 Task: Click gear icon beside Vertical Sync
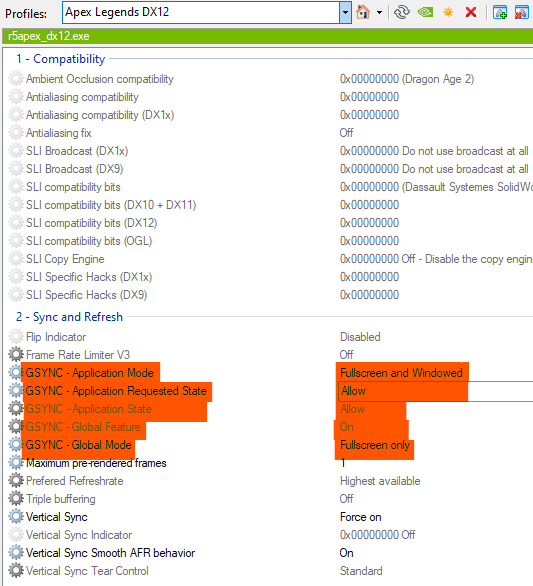16,516
